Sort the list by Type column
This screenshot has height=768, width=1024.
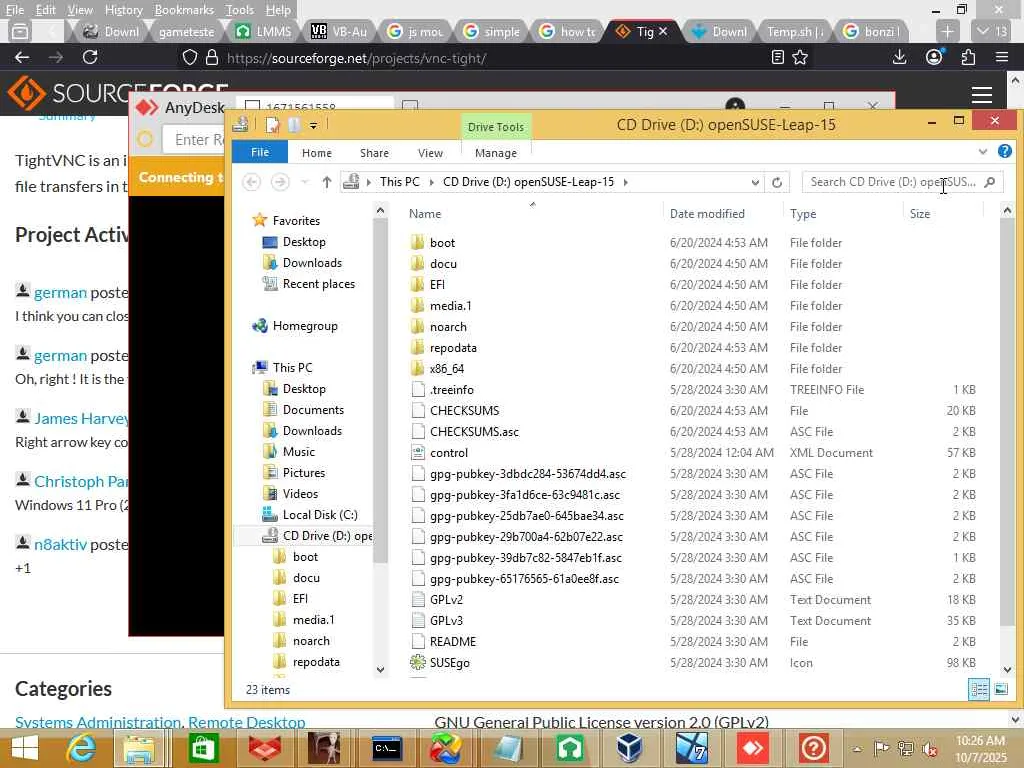(x=803, y=214)
